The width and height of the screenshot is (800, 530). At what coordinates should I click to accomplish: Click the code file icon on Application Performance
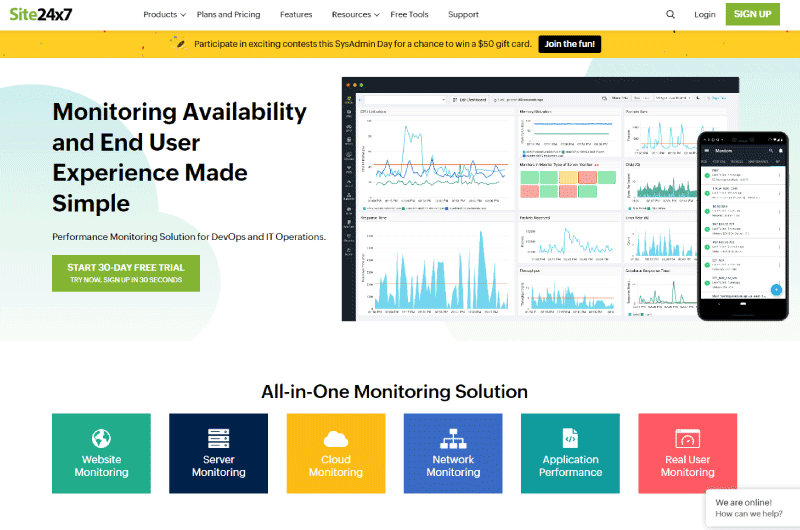click(570, 438)
